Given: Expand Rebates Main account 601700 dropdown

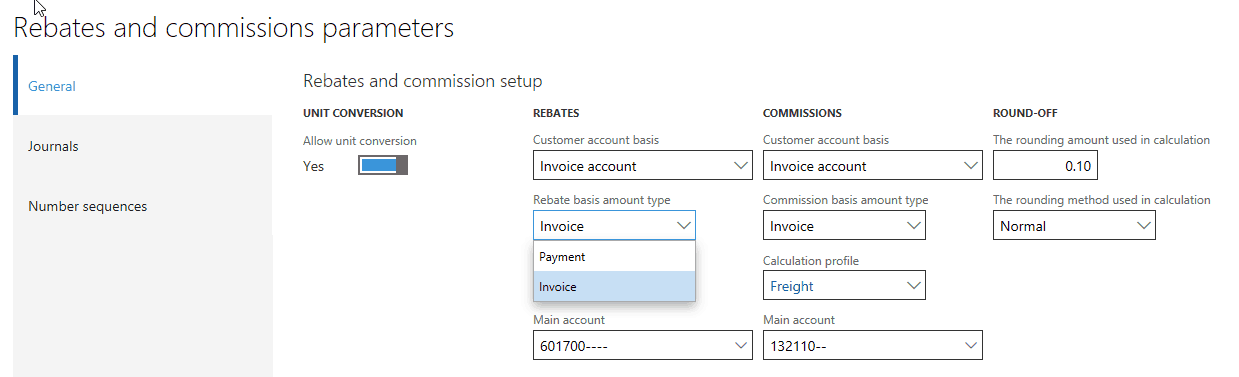Looking at the screenshot, I should coord(741,346).
